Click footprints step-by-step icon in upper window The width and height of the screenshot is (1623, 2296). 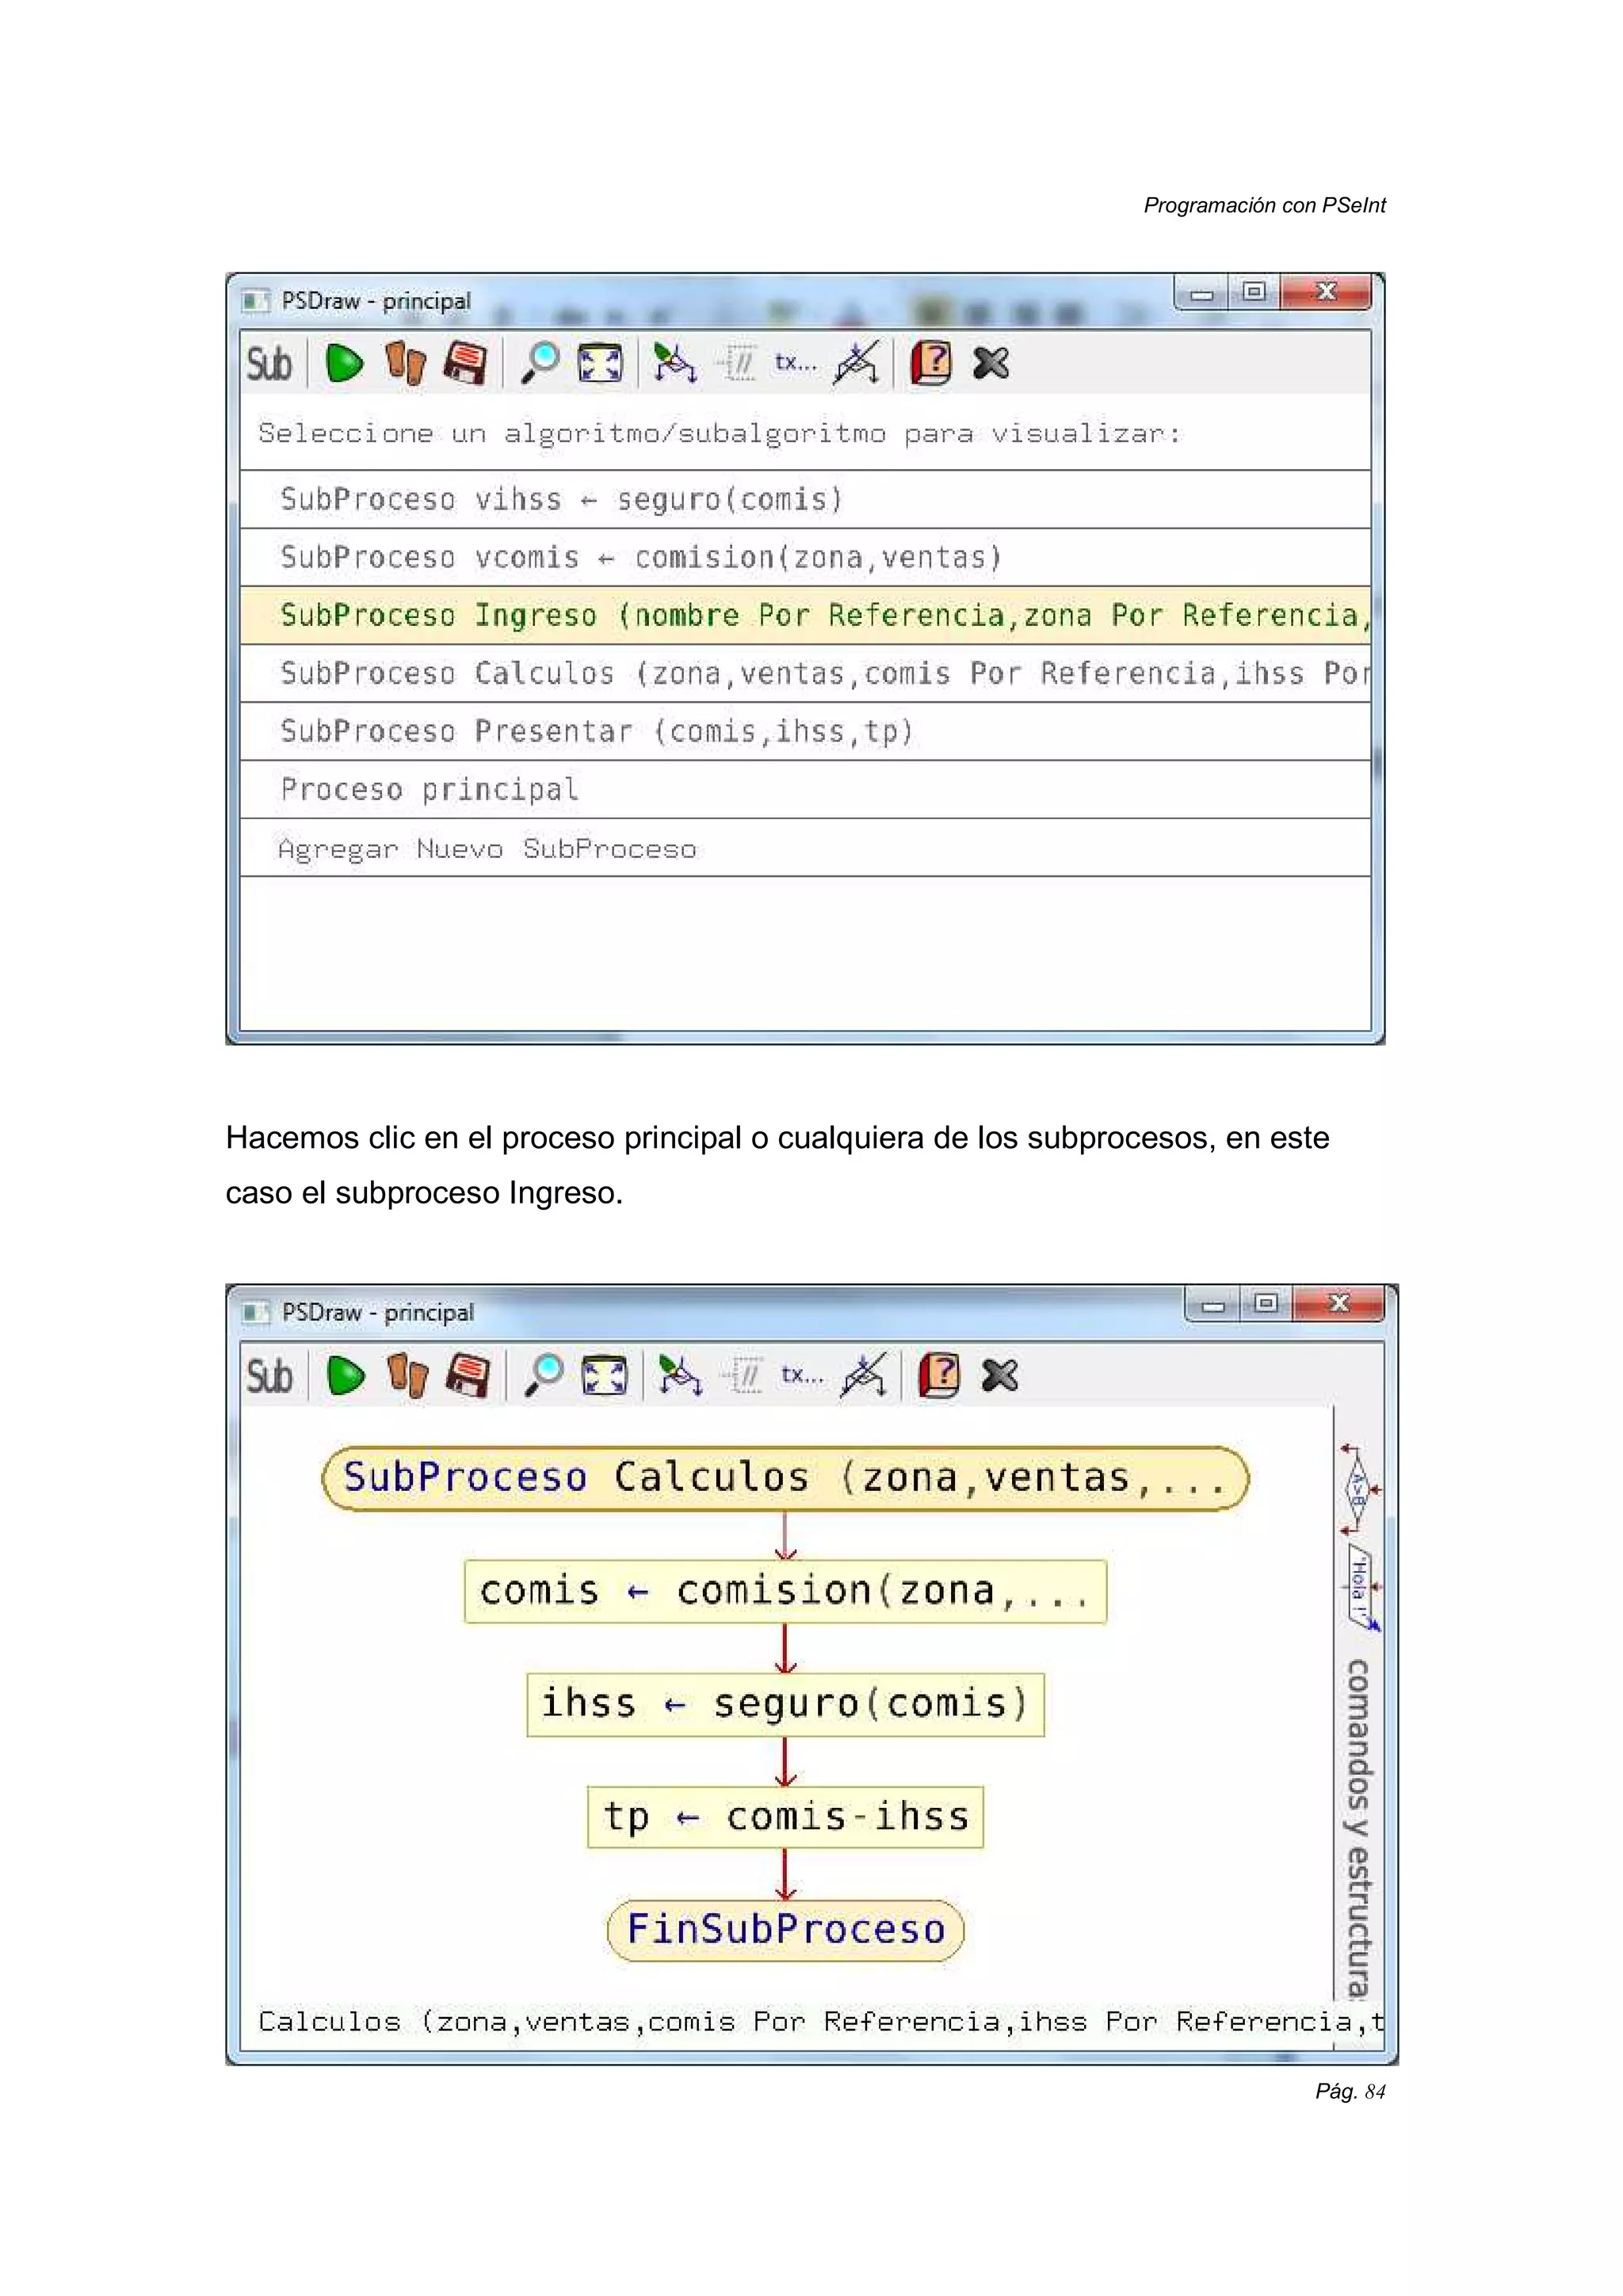tap(405, 363)
